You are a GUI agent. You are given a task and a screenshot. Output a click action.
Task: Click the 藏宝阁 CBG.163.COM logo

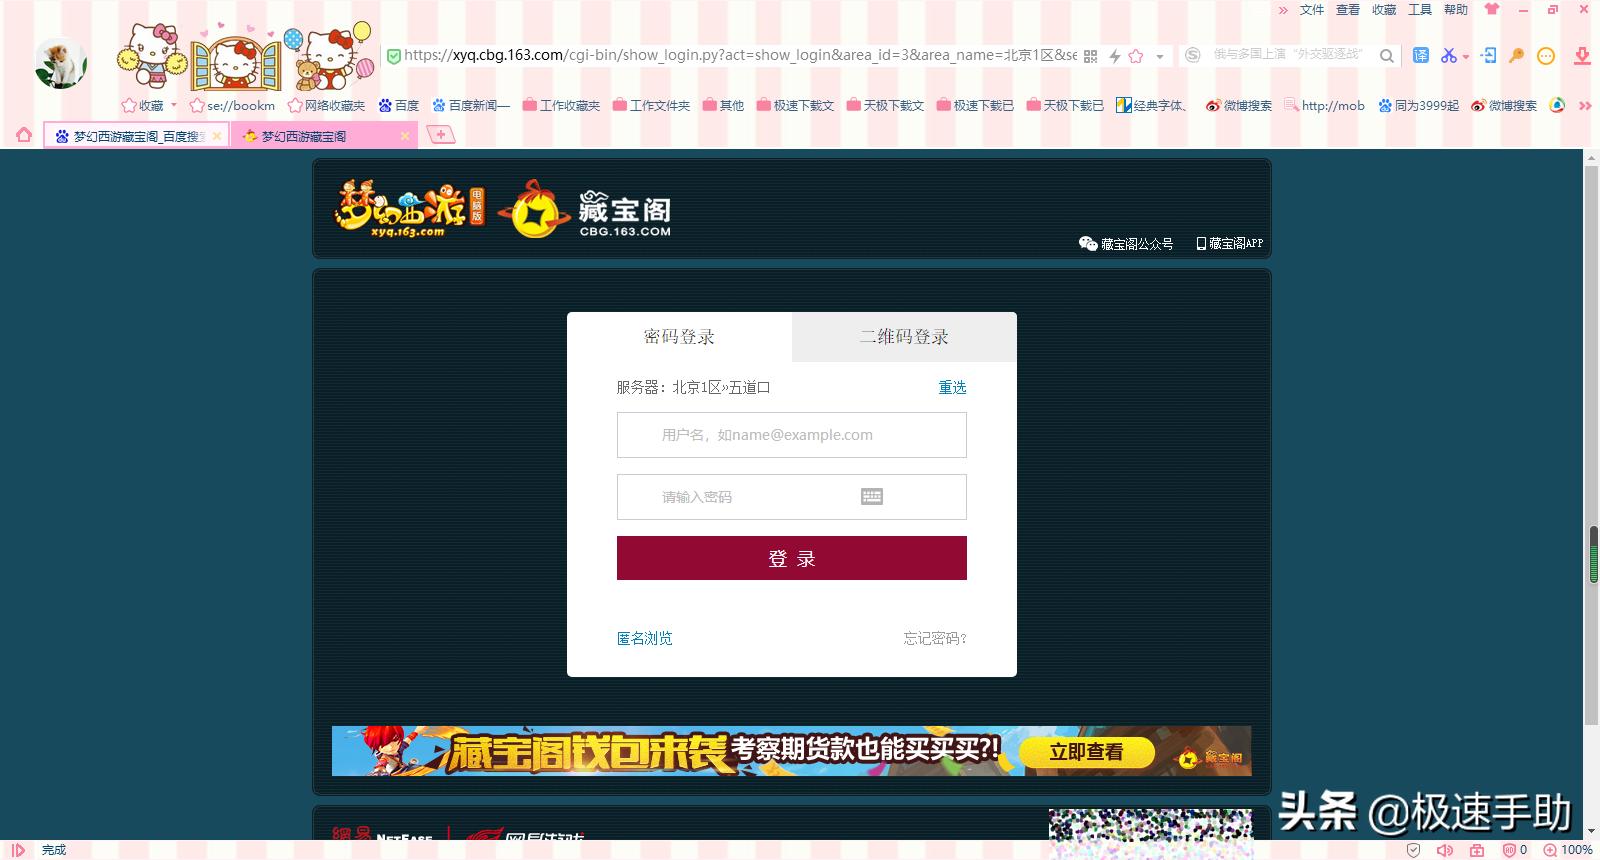coord(584,210)
